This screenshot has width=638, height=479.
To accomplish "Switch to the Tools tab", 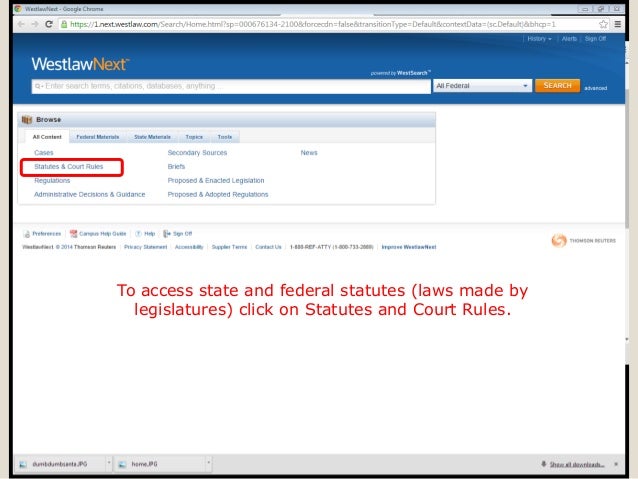I will click(x=225, y=137).
